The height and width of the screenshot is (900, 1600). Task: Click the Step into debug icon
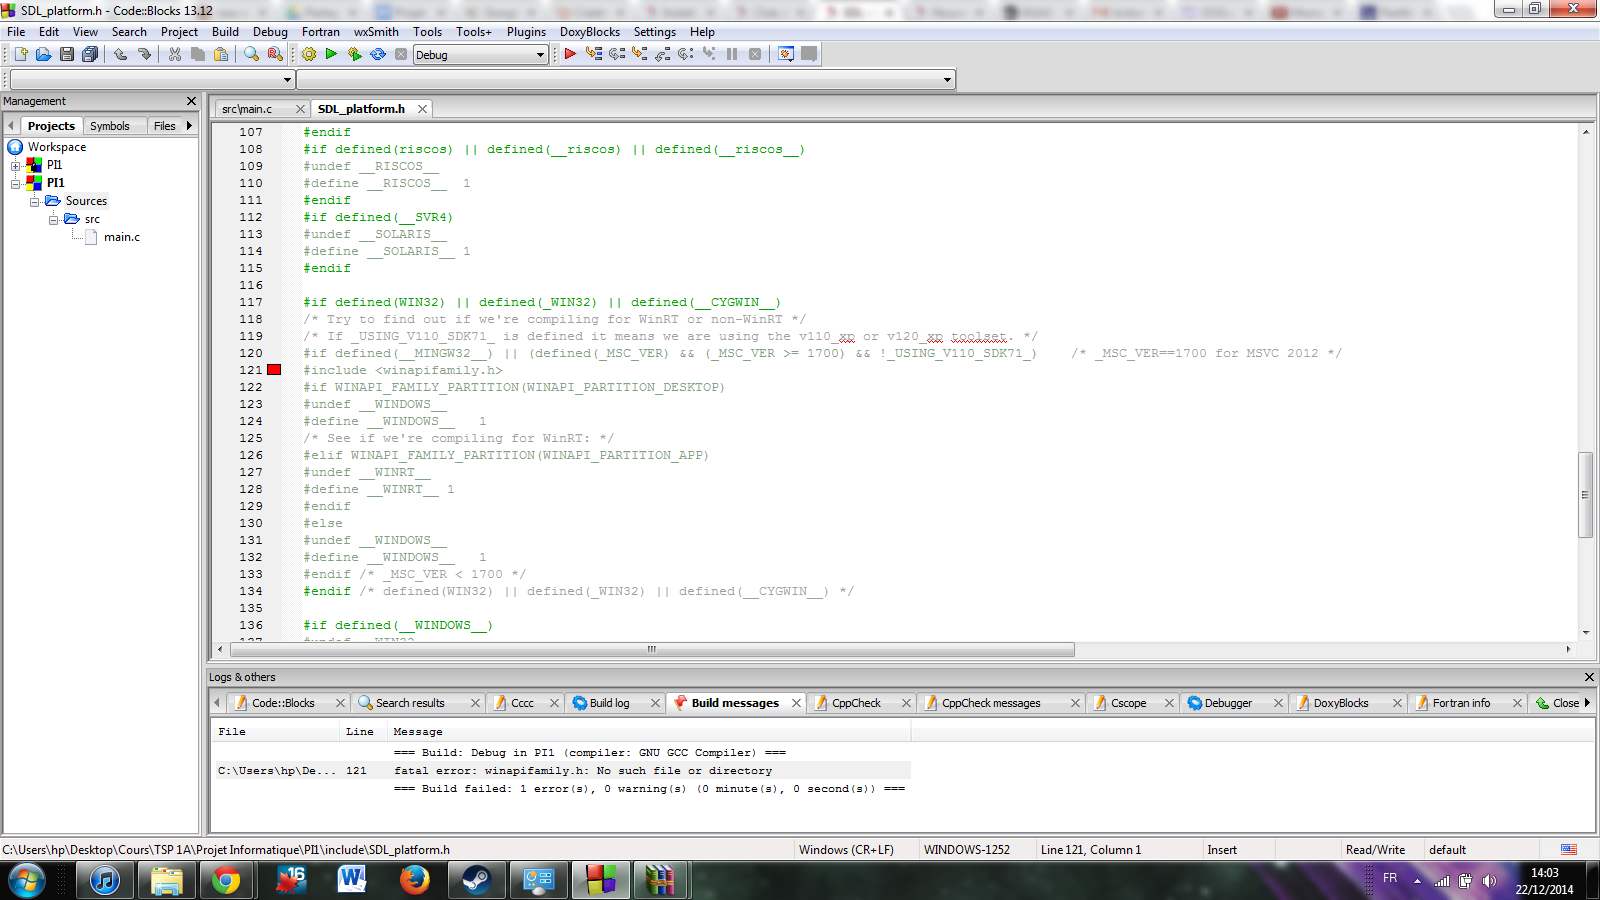[x=640, y=54]
